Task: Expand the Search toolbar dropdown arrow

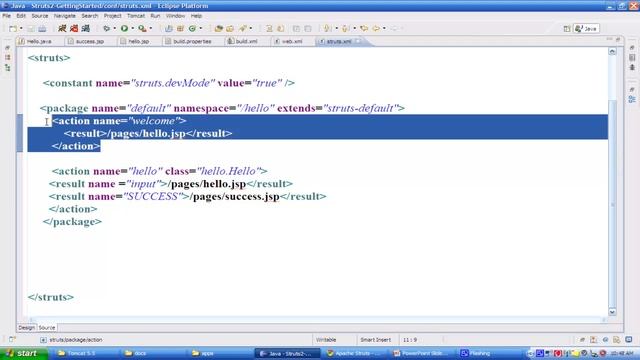Action: pos(251,29)
